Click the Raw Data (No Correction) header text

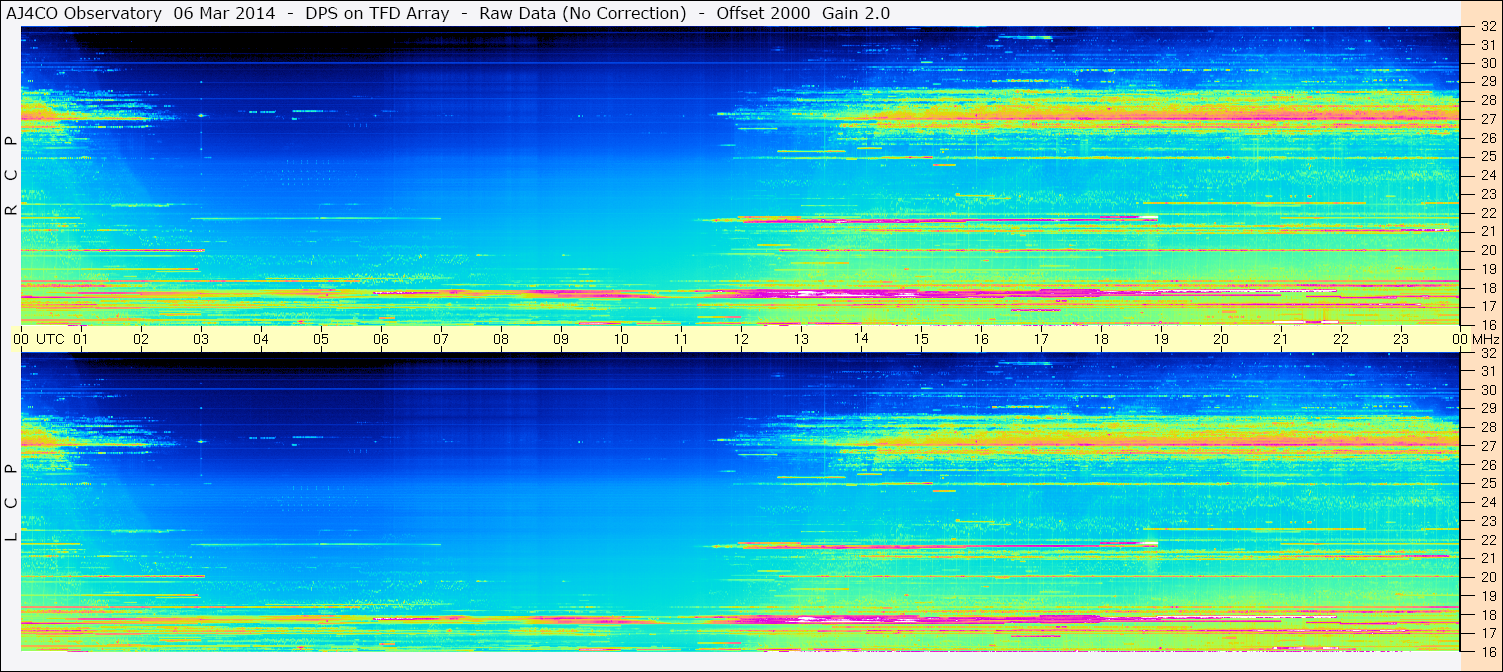click(x=582, y=13)
